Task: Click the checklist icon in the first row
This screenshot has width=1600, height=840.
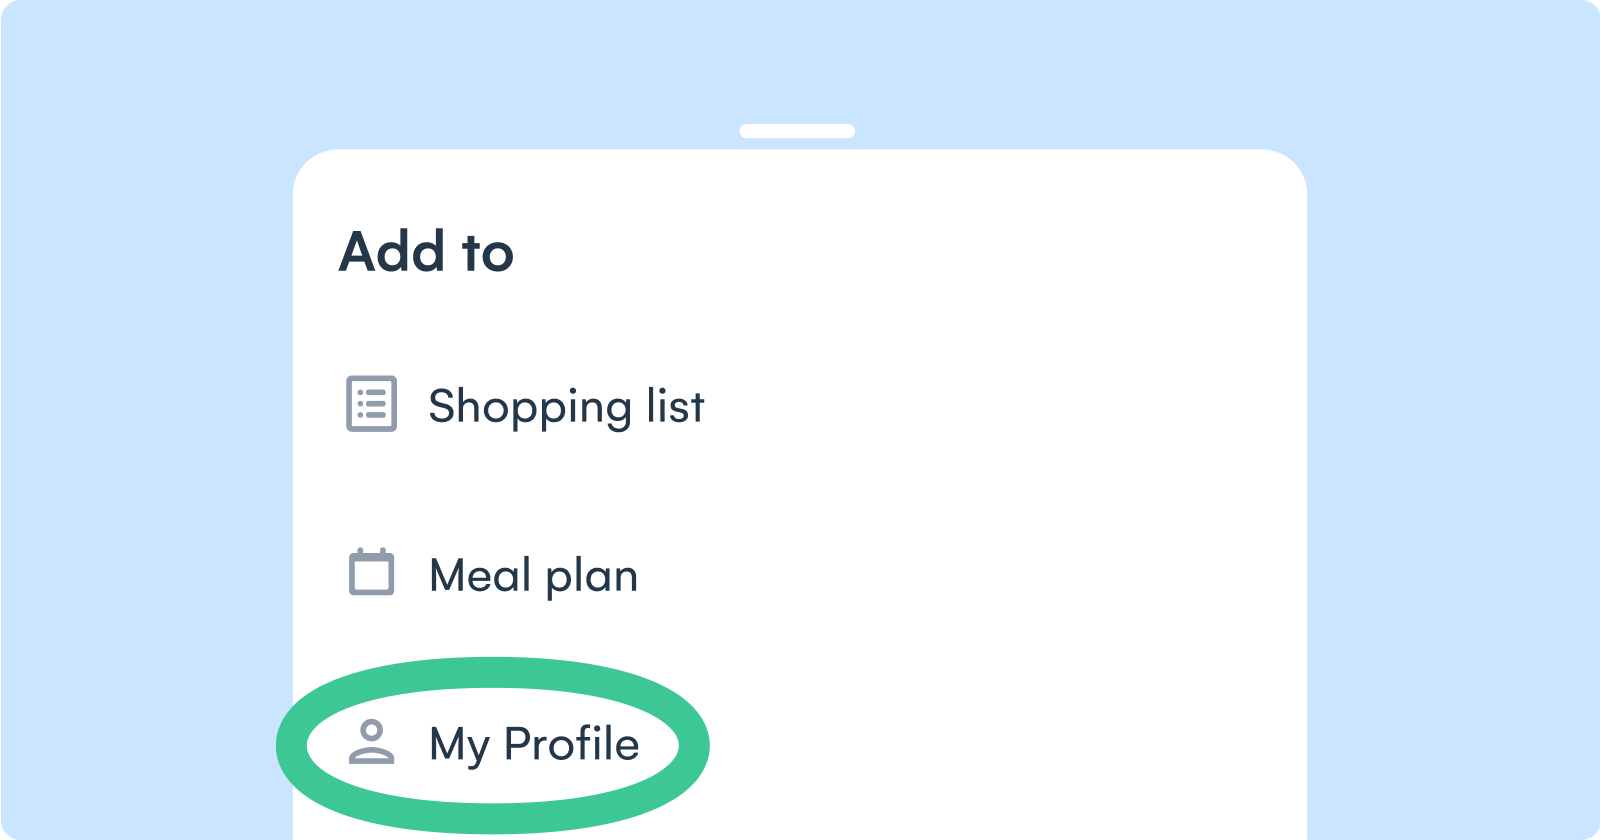Action: [370, 405]
